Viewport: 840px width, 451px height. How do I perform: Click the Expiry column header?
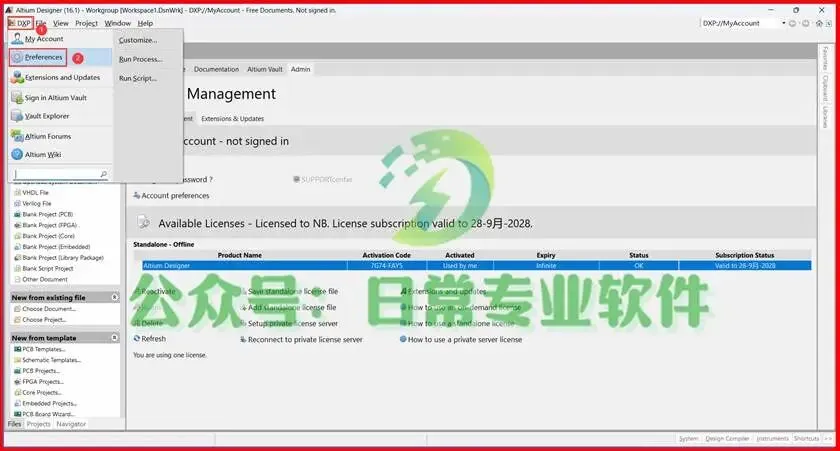click(x=546, y=255)
